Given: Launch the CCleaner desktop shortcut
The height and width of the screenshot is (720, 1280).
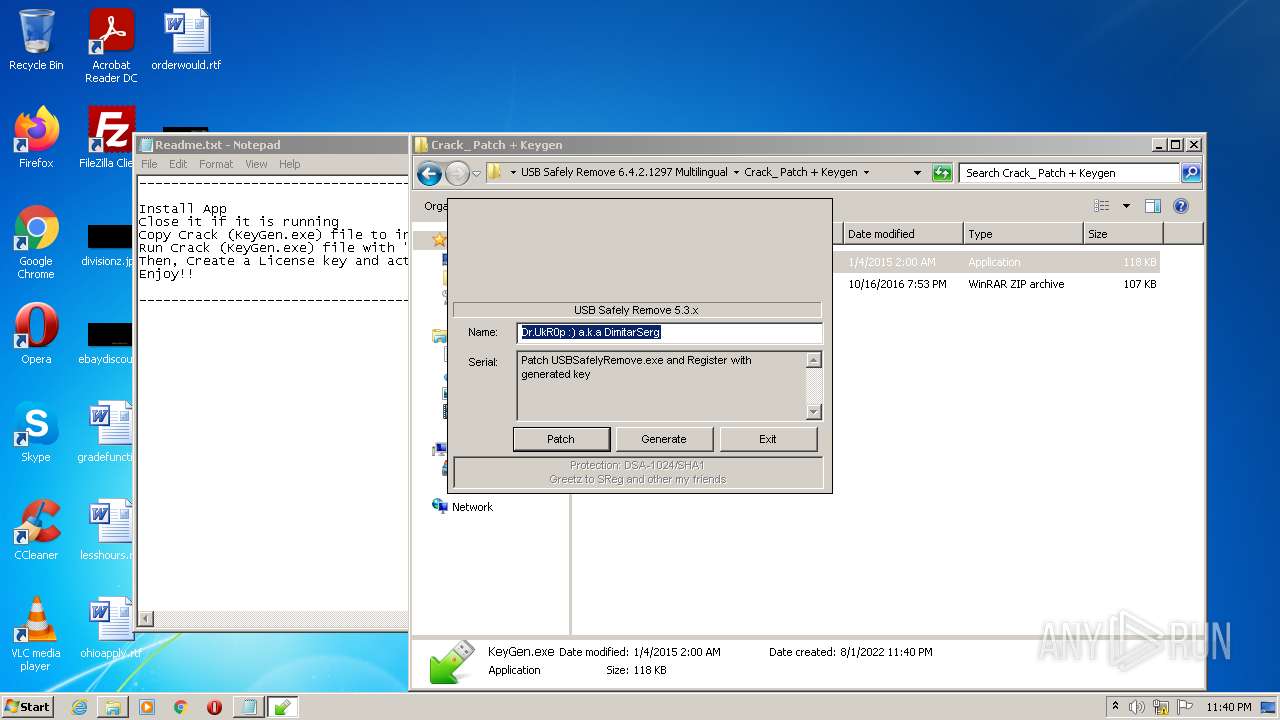Looking at the screenshot, I should [36, 530].
